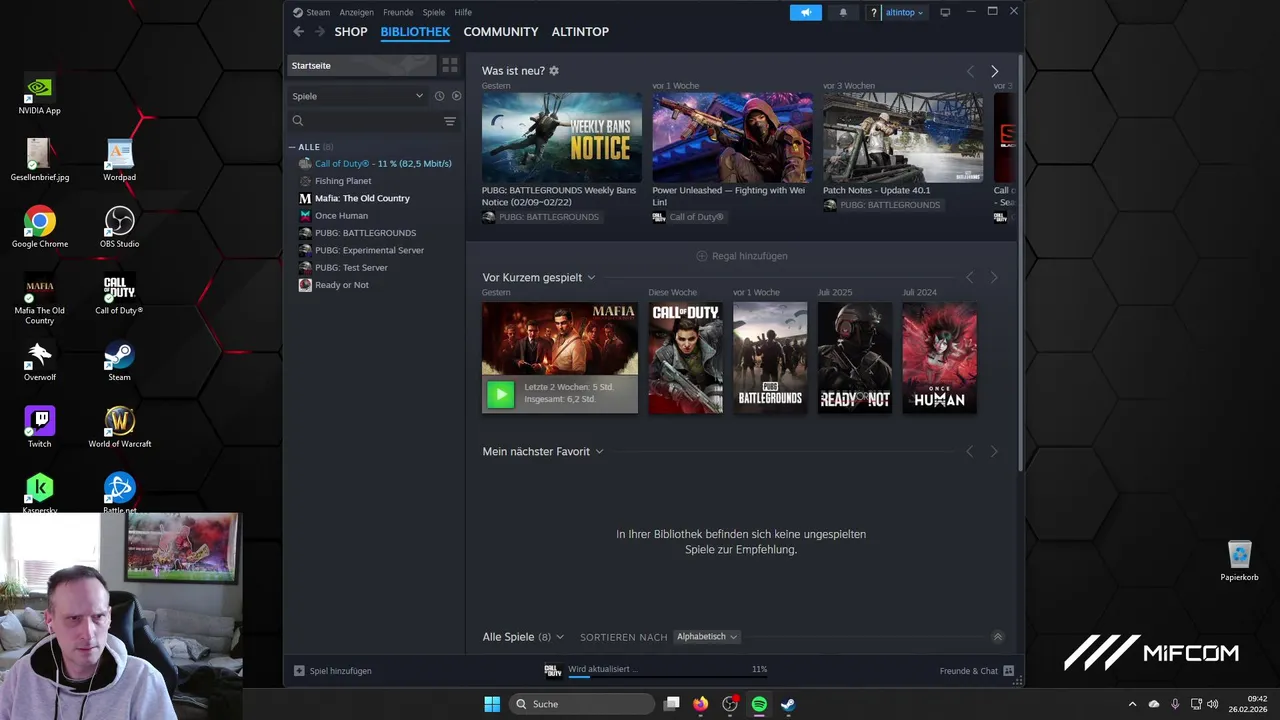Click Firefox icon in taskbar

(700, 704)
